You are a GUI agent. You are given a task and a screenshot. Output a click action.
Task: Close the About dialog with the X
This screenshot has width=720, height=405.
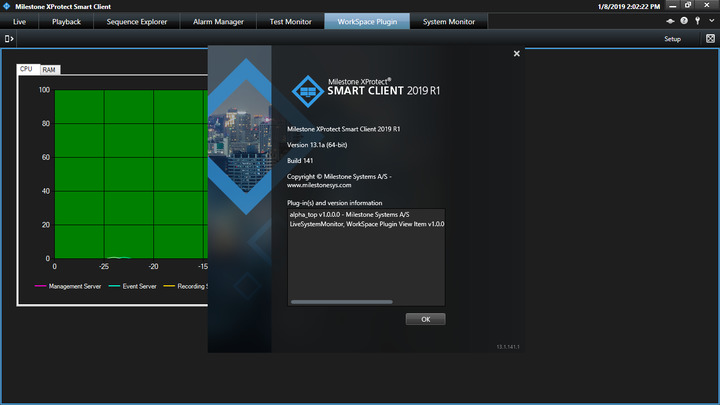click(516, 54)
